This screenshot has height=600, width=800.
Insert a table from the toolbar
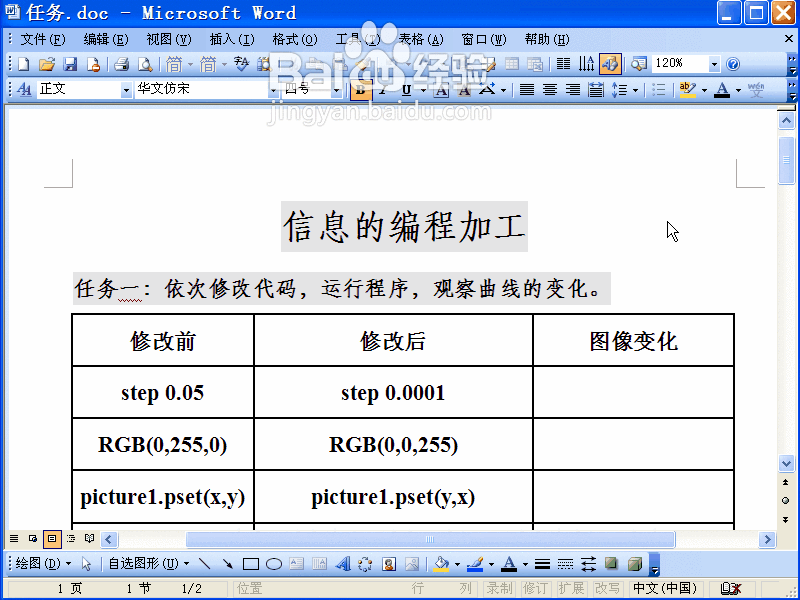512,62
